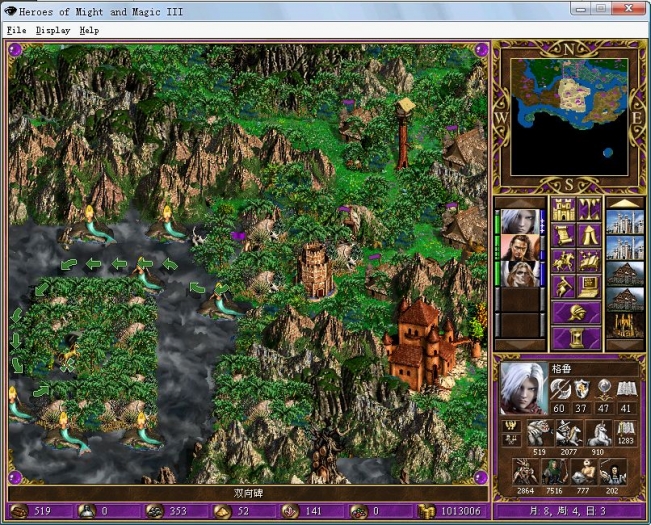Click the wood resource icon showing 519
Image resolution: width=651 pixels, height=525 pixels.
tap(19, 511)
